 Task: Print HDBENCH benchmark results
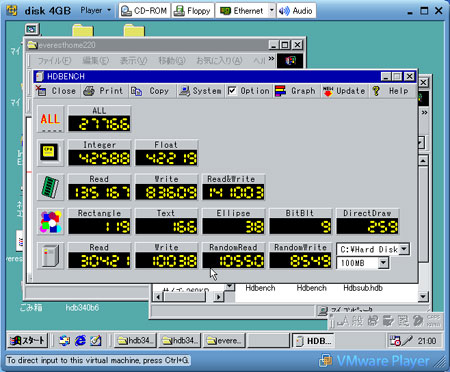click(x=104, y=91)
